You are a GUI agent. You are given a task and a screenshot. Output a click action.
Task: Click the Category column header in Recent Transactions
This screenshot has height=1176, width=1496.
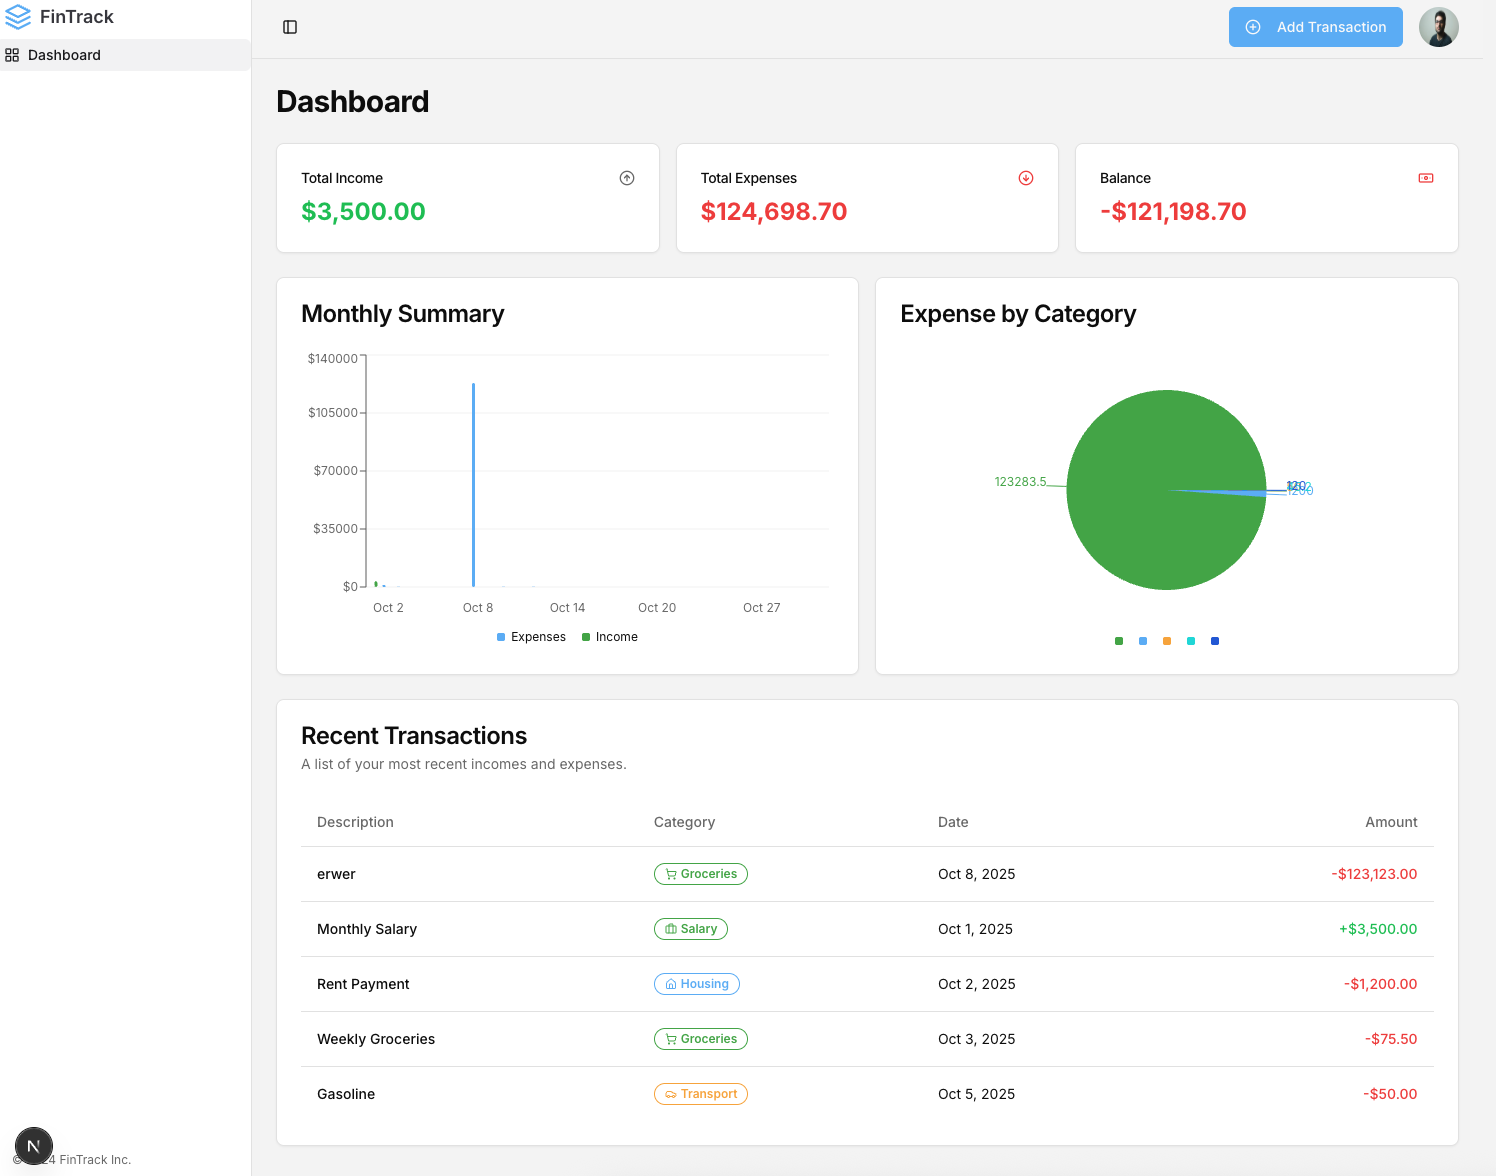tap(684, 822)
